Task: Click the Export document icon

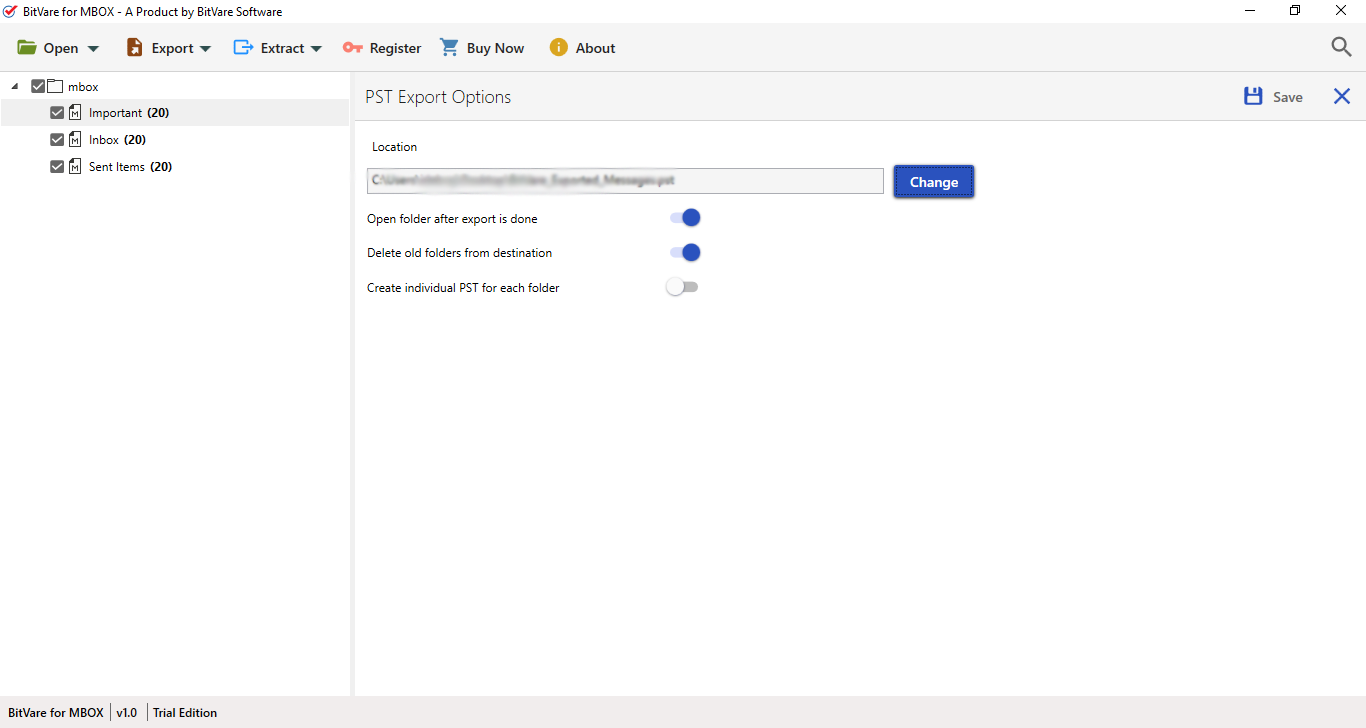Action: pyautogui.click(x=135, y=48)
